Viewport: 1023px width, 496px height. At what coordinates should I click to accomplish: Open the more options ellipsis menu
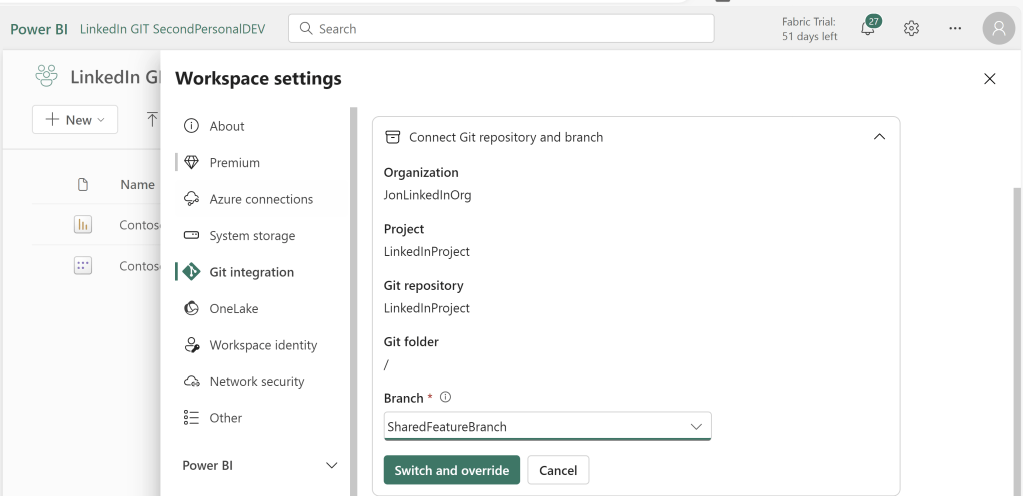955,29
